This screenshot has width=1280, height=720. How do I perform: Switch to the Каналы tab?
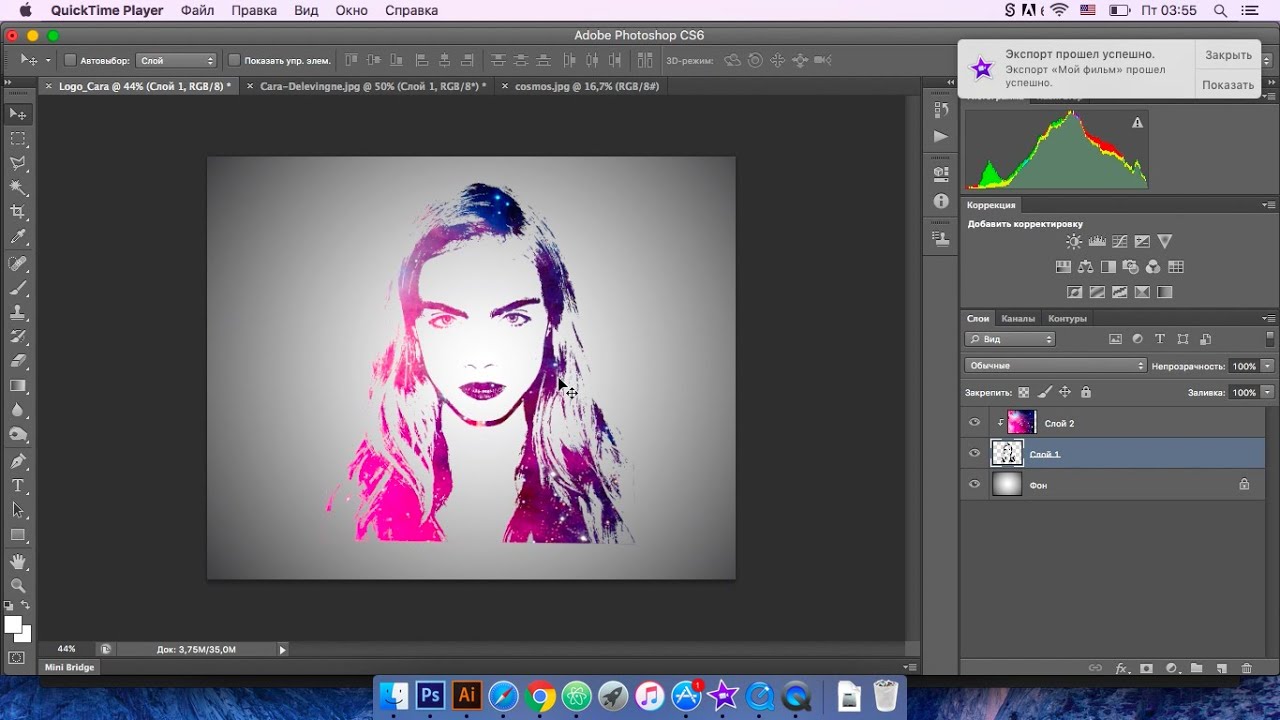(1018, 318)
